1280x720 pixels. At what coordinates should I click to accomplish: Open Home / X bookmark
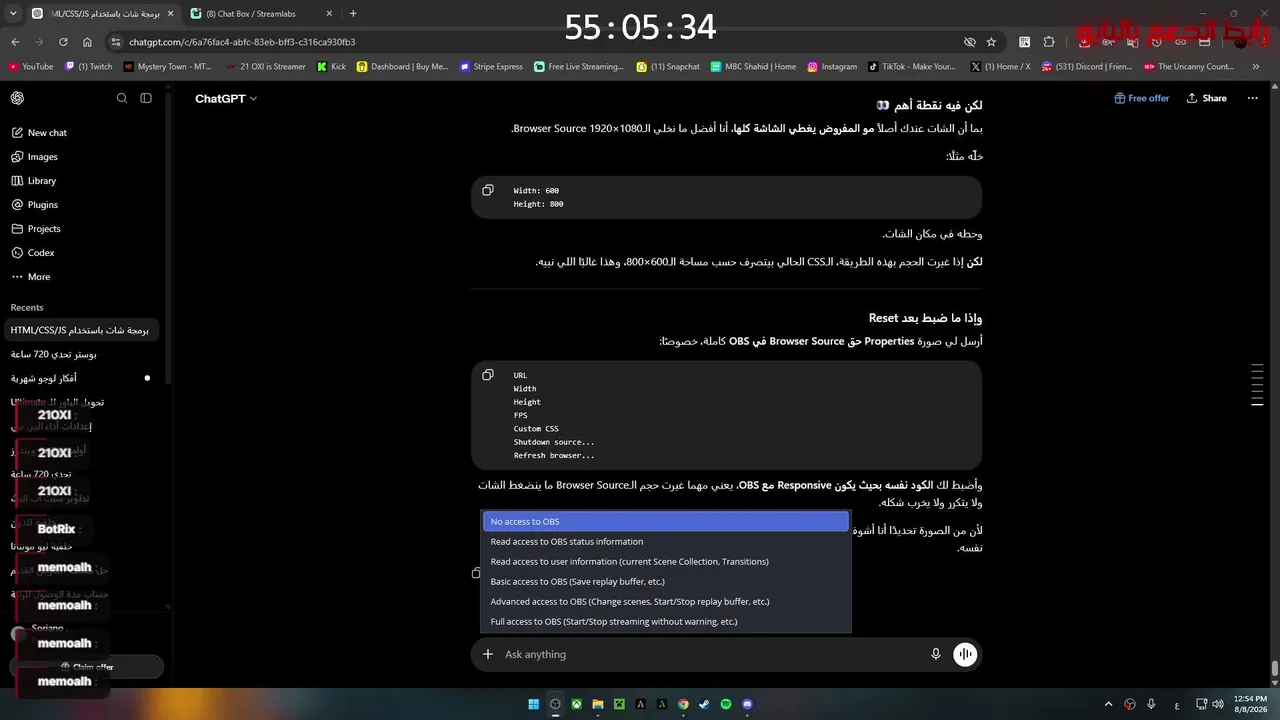coord(1000,67)
